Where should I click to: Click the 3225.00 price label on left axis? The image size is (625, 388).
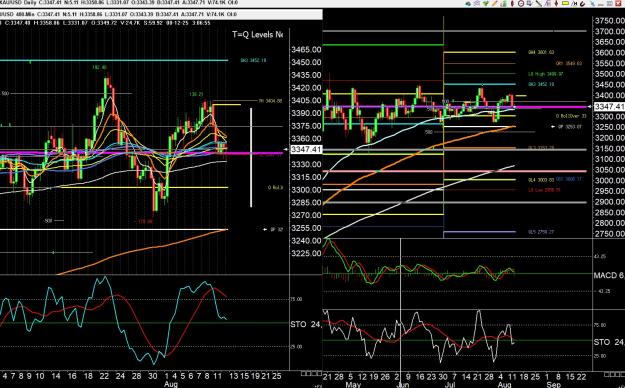(x=306, y=253)
